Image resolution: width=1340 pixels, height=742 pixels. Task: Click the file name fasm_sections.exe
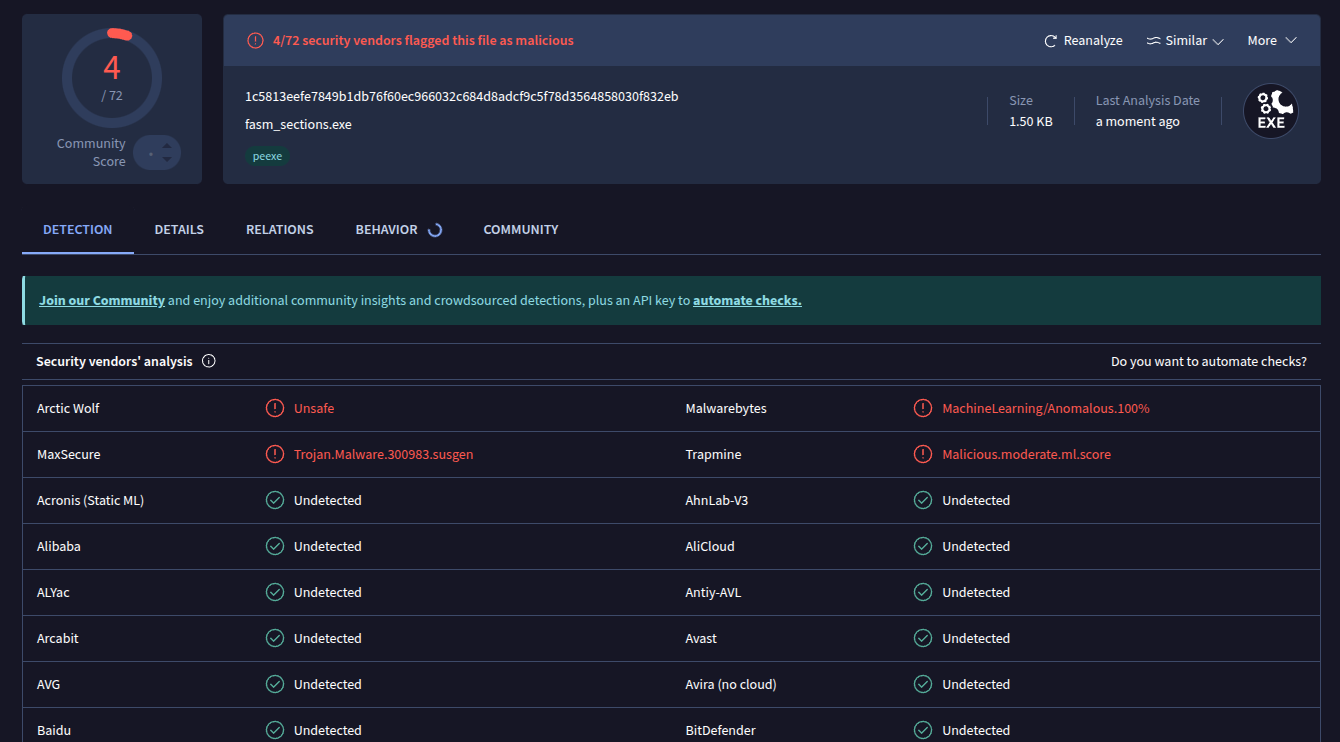[x=298, y=124]
